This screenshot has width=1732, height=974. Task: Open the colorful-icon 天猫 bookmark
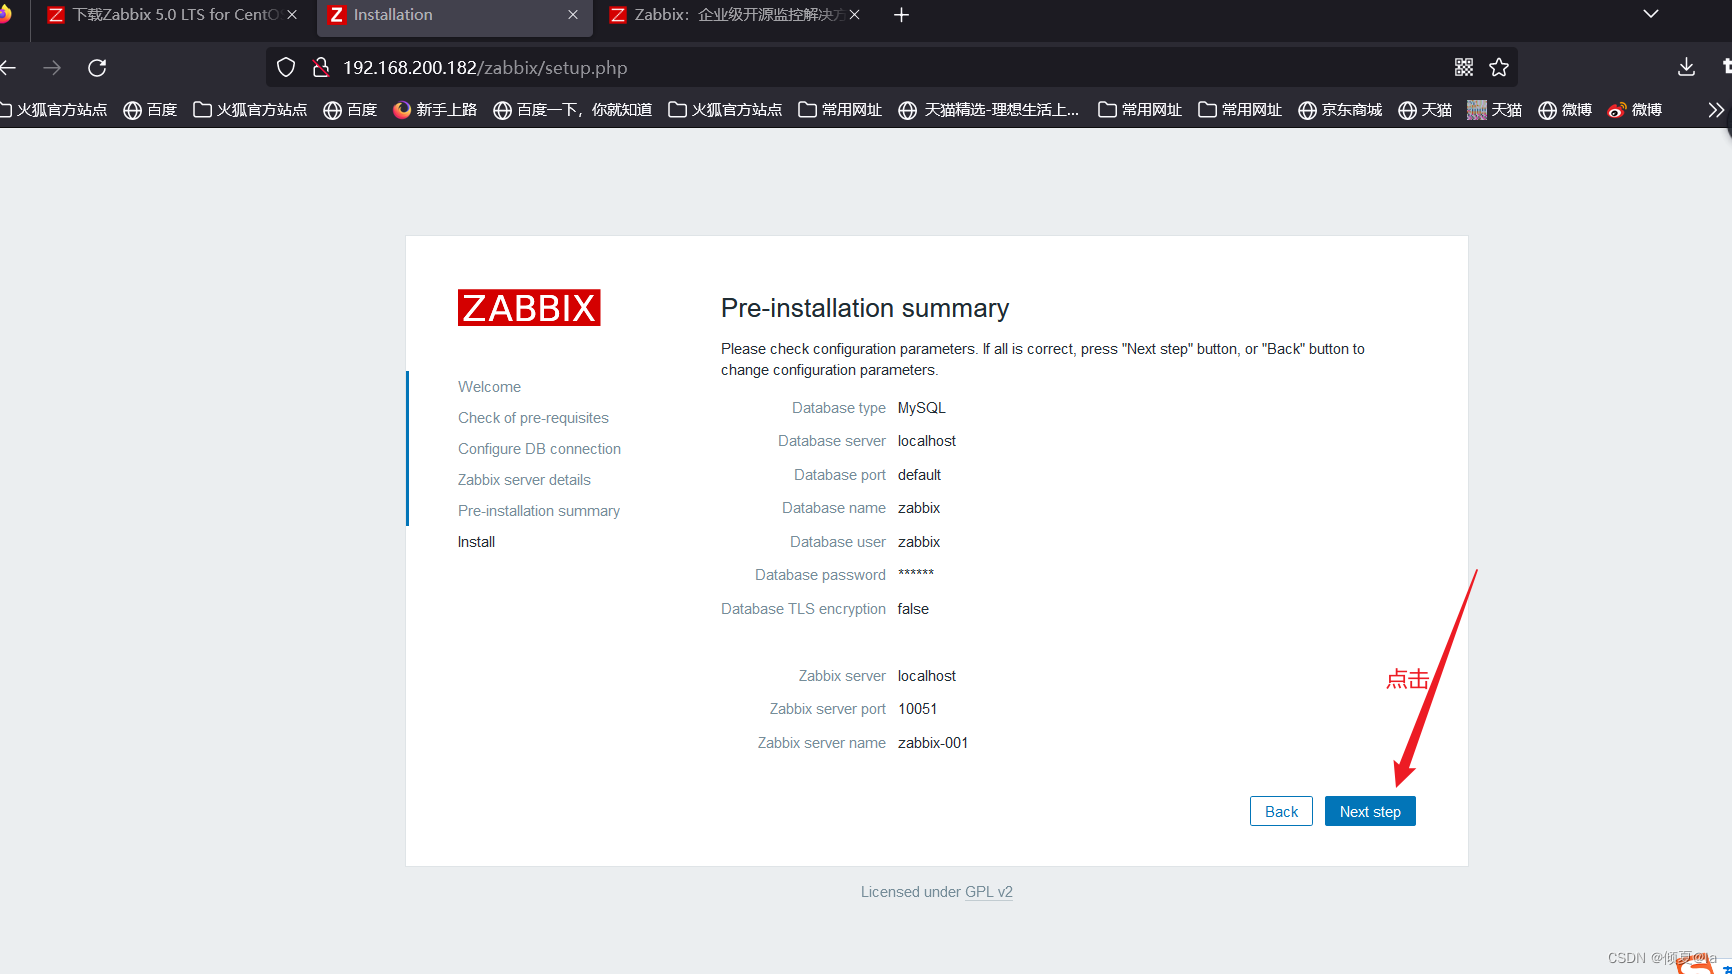pos(1495,110)
